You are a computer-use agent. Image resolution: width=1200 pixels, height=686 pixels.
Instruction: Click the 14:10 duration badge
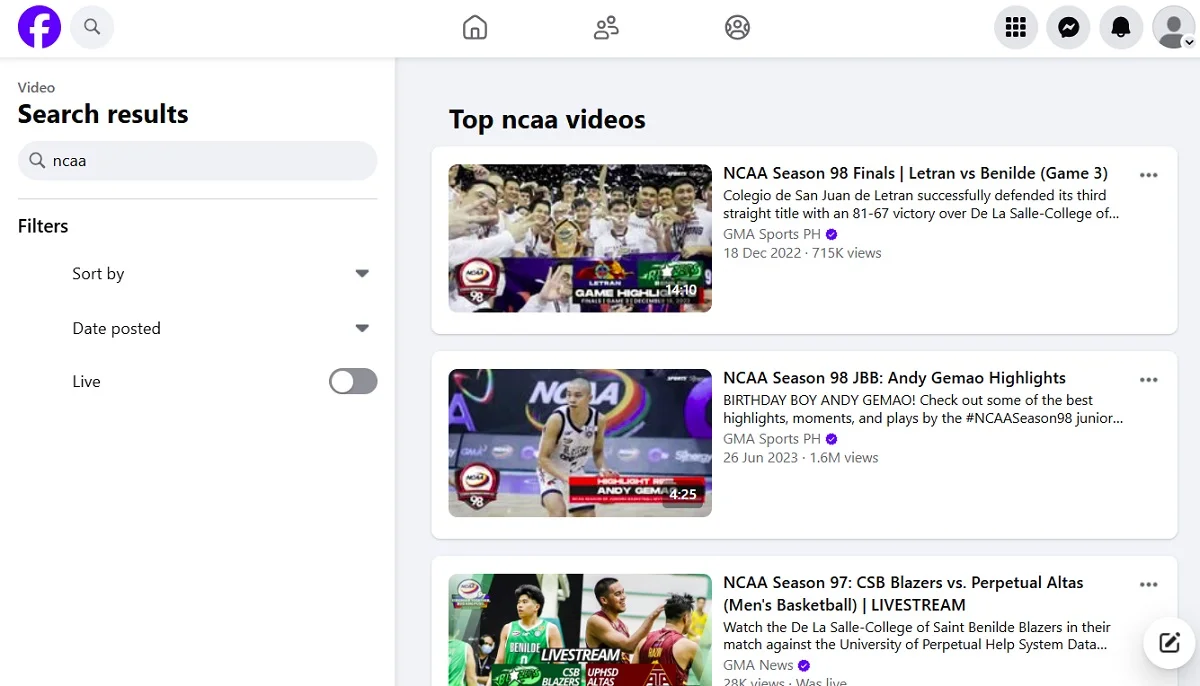681,290
